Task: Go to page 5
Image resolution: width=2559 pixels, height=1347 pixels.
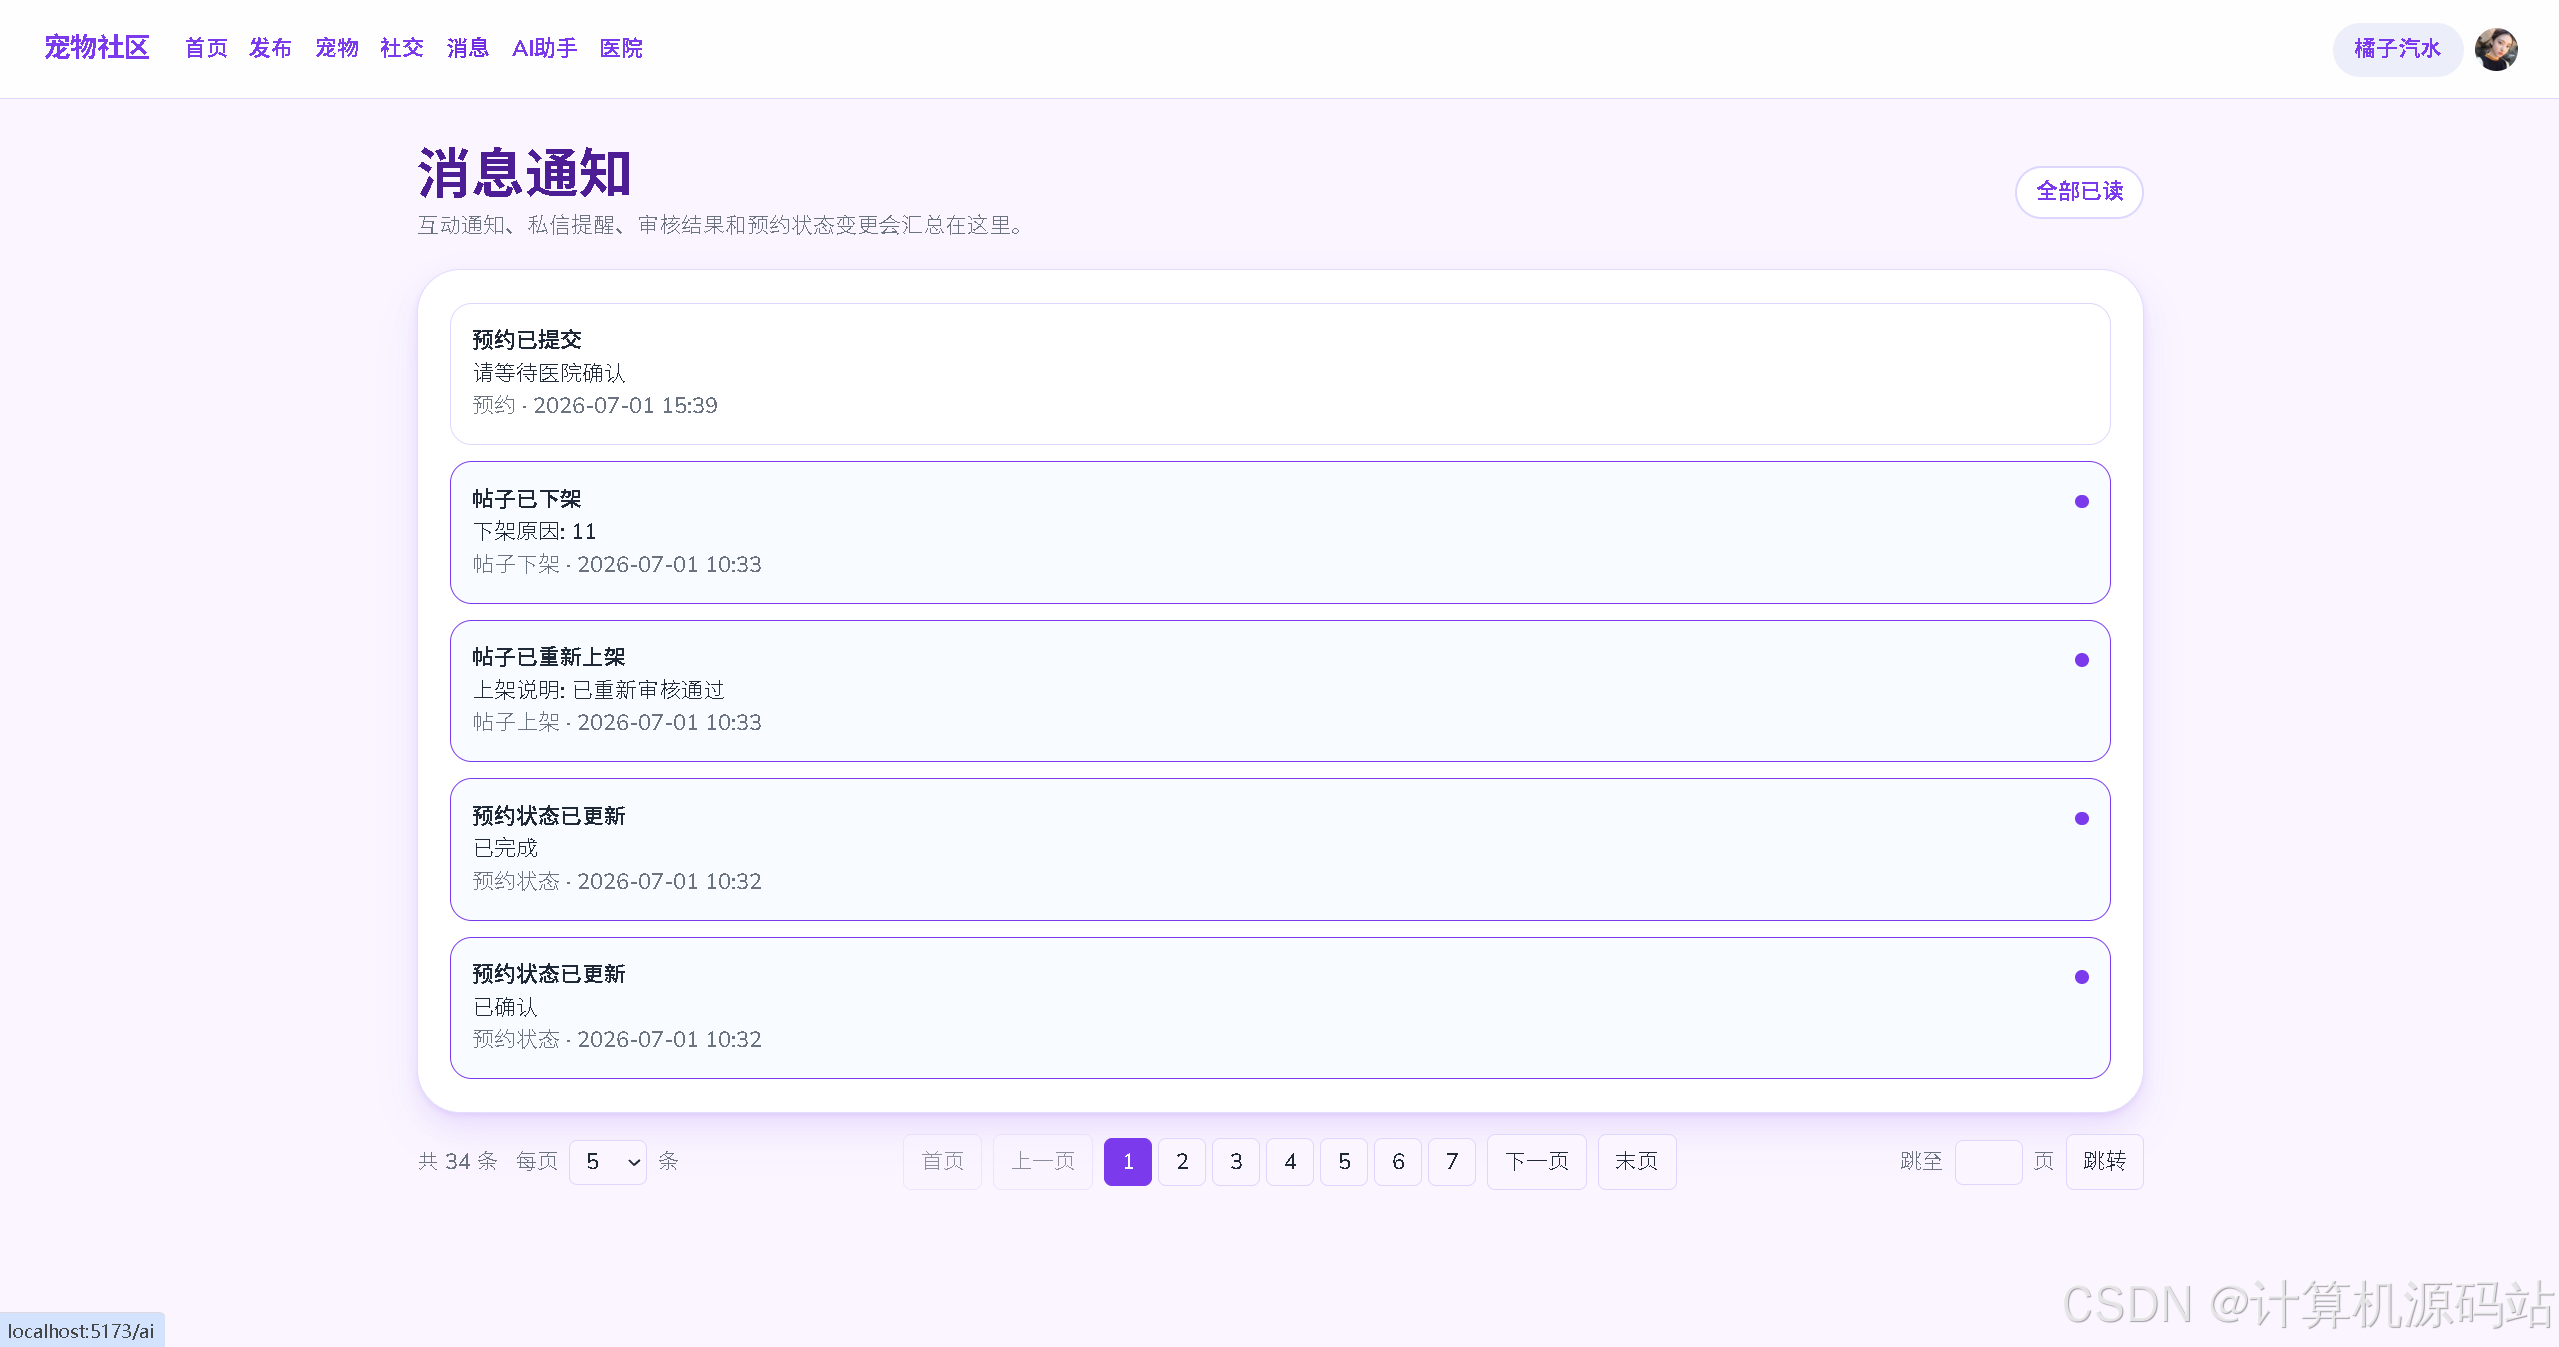Action: (x=1344, y=1162)
